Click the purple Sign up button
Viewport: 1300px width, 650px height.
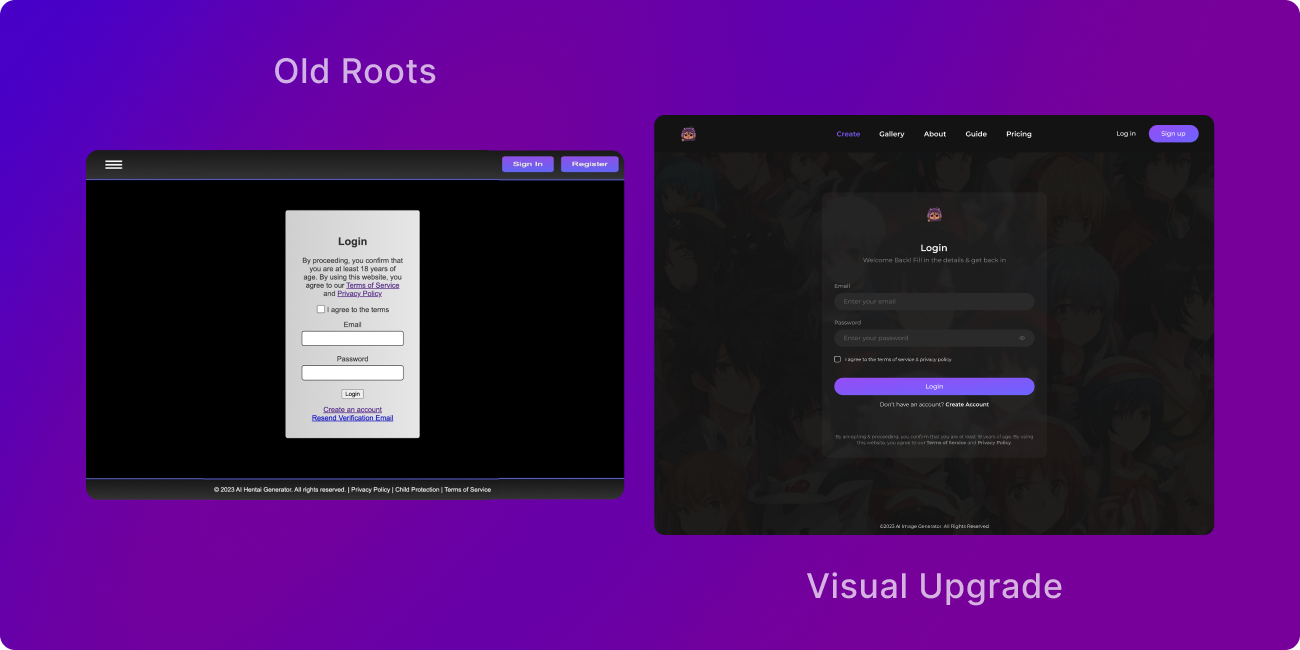1173,134
